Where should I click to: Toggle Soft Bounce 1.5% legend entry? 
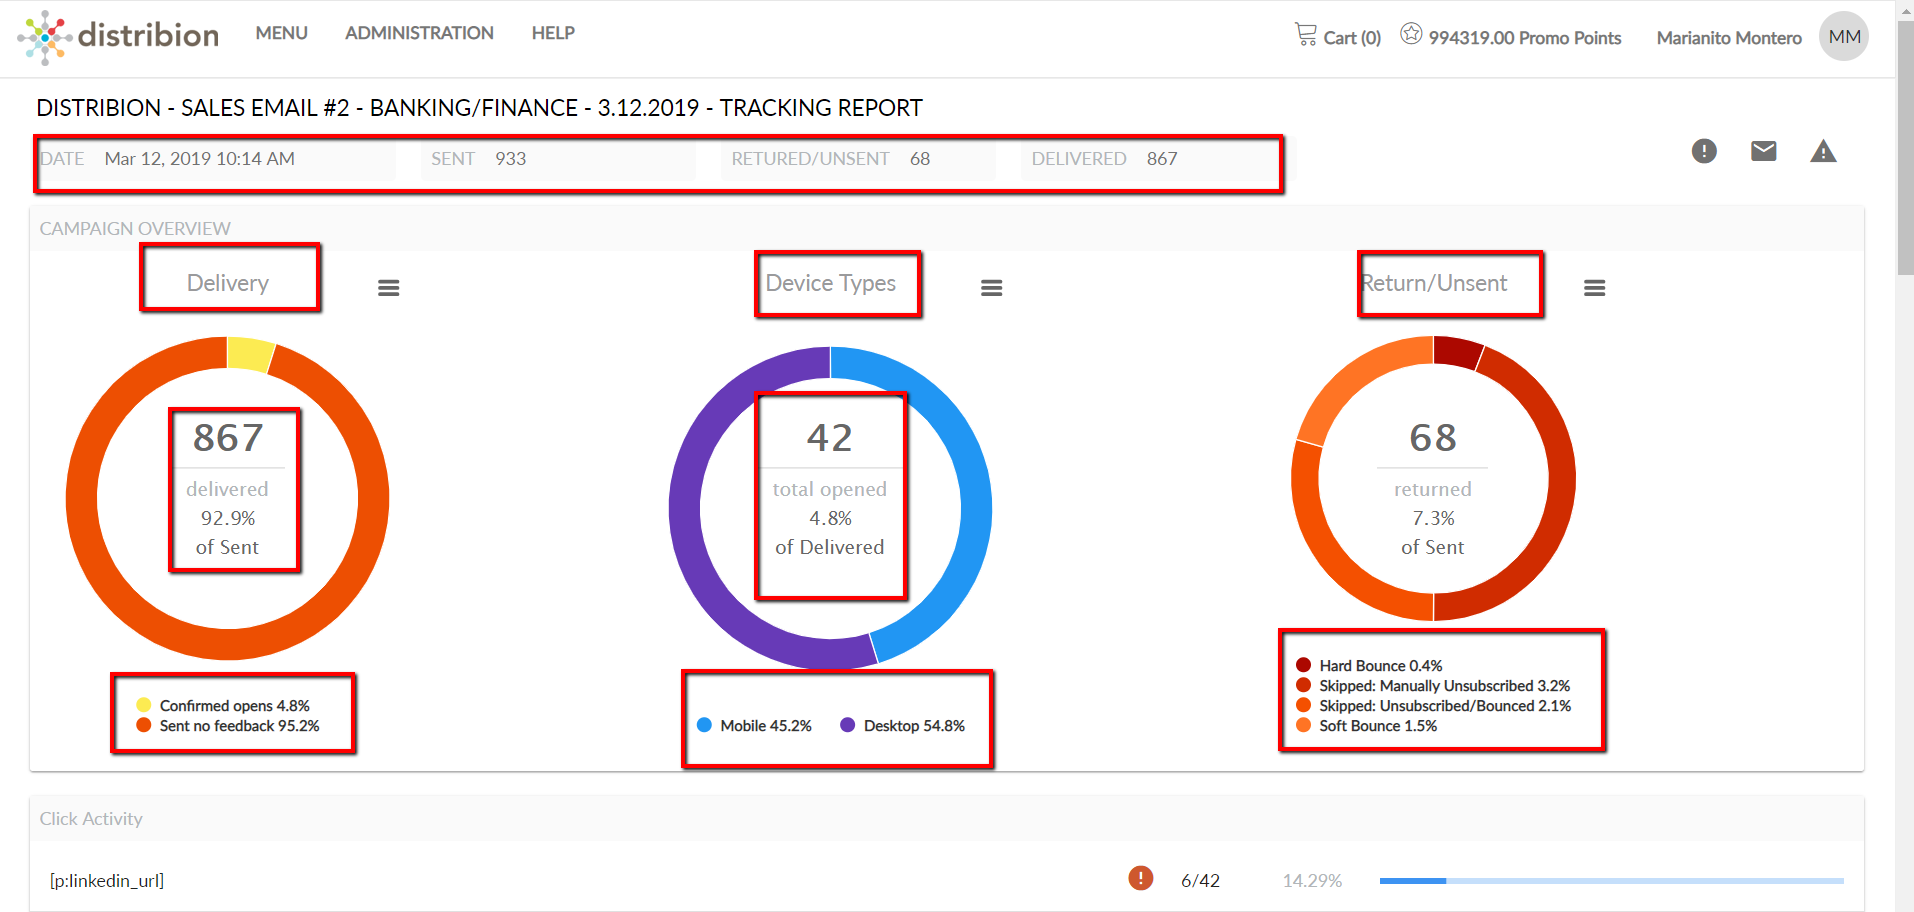tap(1366, 726)
